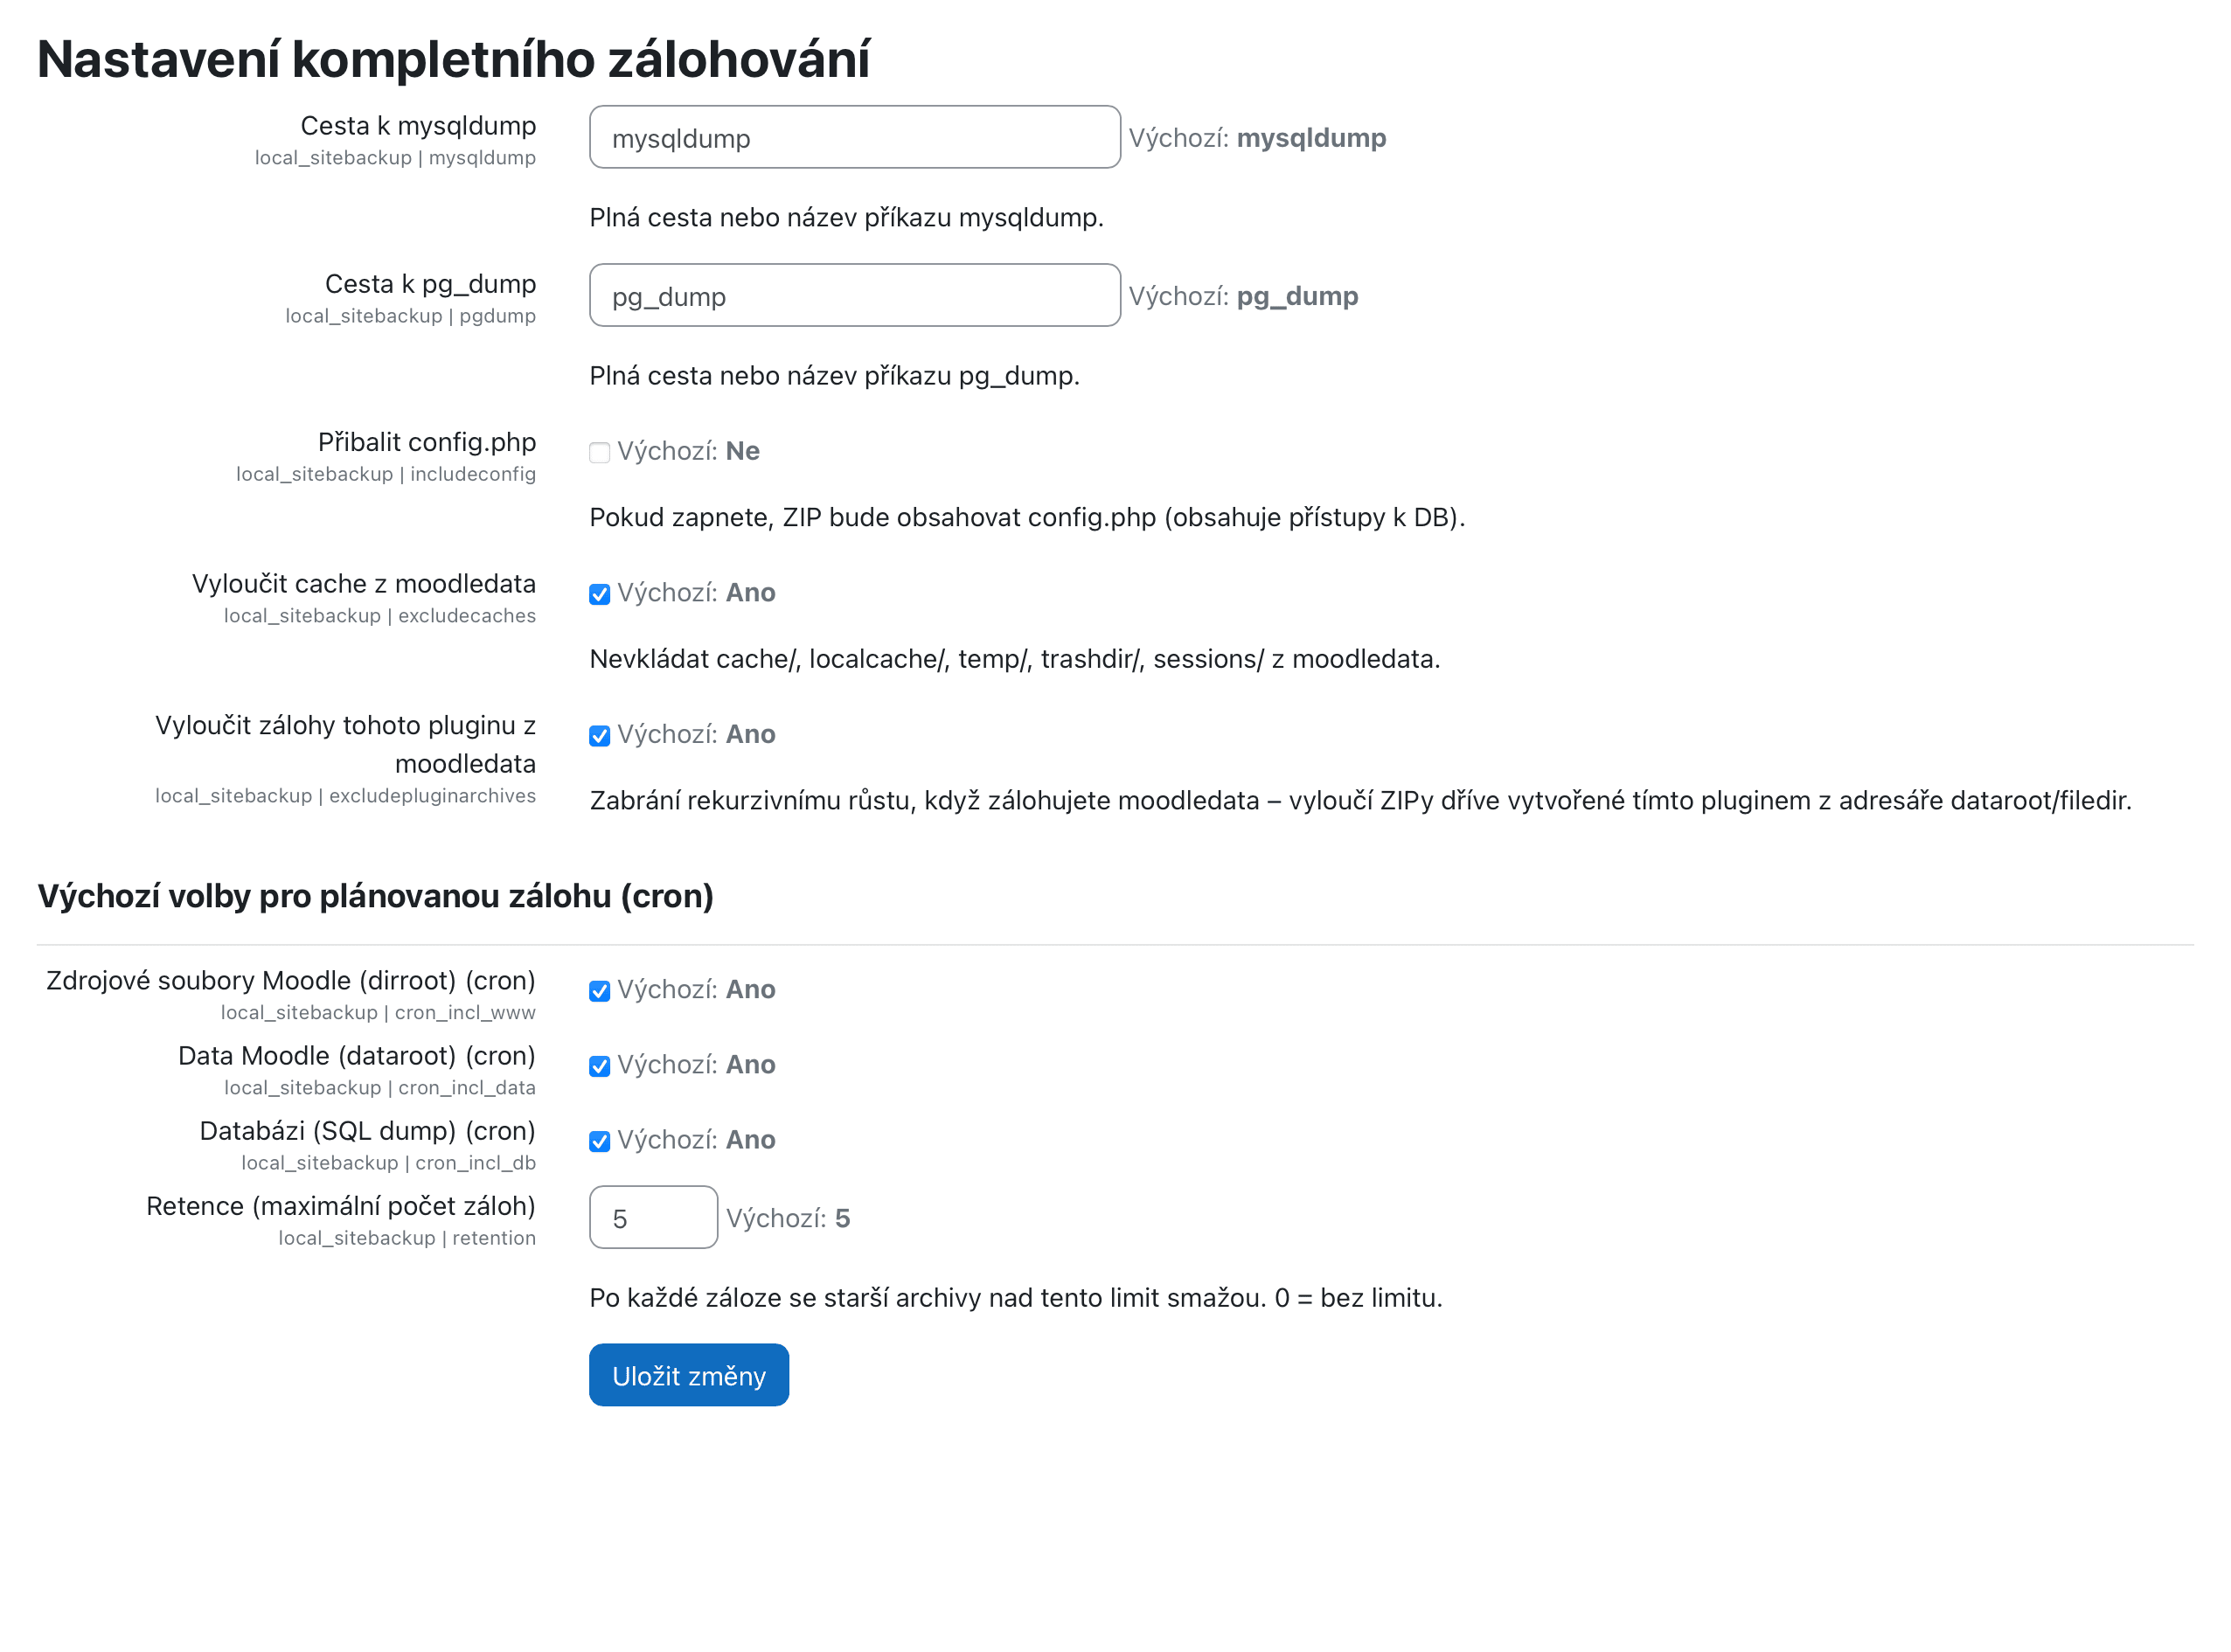This screenshot has width=2231, height=1652.
Task: Click the Cesta k mysqldump label
Action: click(x=418, y=126)
